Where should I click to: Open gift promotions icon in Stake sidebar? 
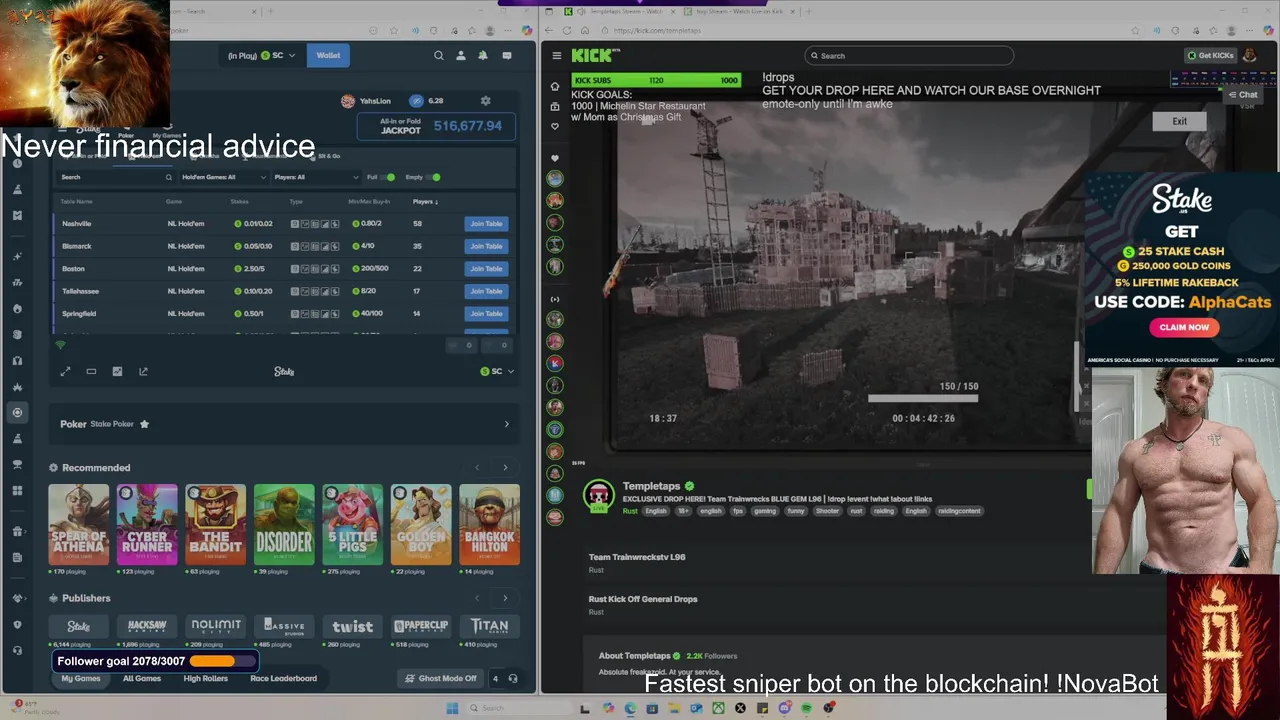tap(17, 531)
